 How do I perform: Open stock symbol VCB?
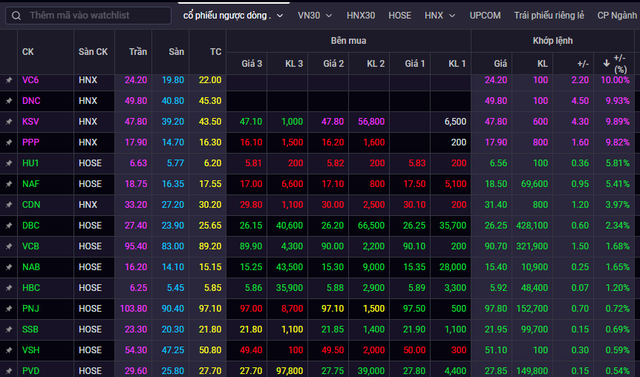[31, 246]
